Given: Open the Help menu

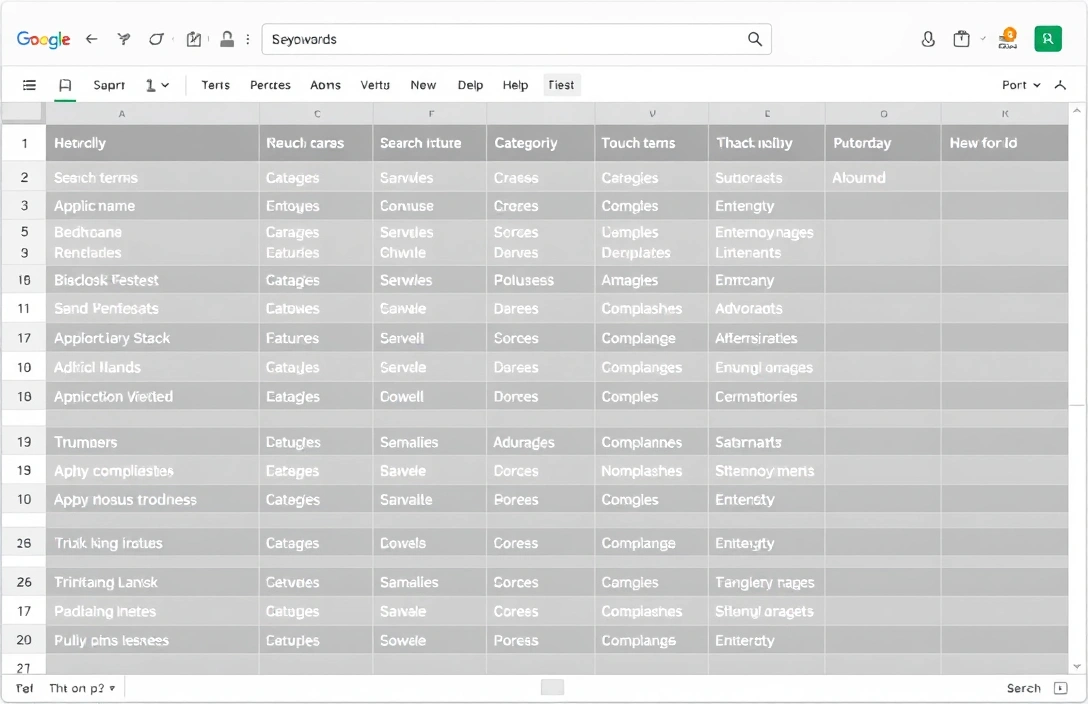Looking at the screenshot, I should (515, 85).
